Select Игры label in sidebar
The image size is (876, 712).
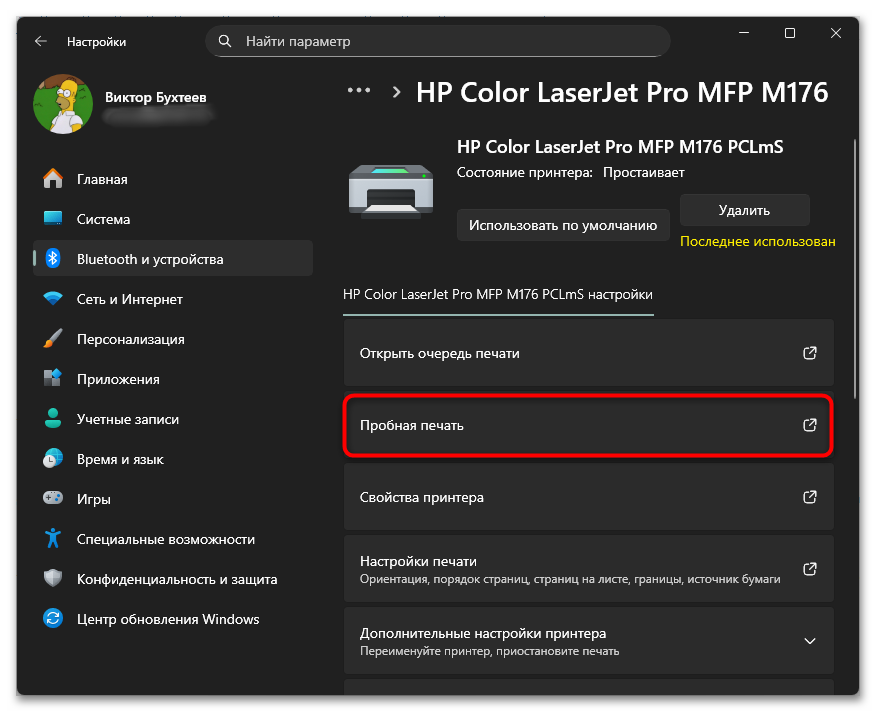[93, 499]
